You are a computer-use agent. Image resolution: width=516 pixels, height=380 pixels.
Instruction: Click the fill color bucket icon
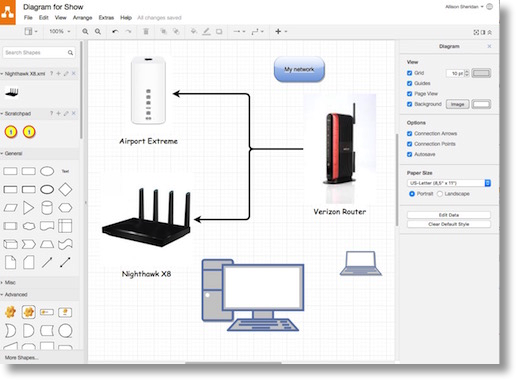193,31
